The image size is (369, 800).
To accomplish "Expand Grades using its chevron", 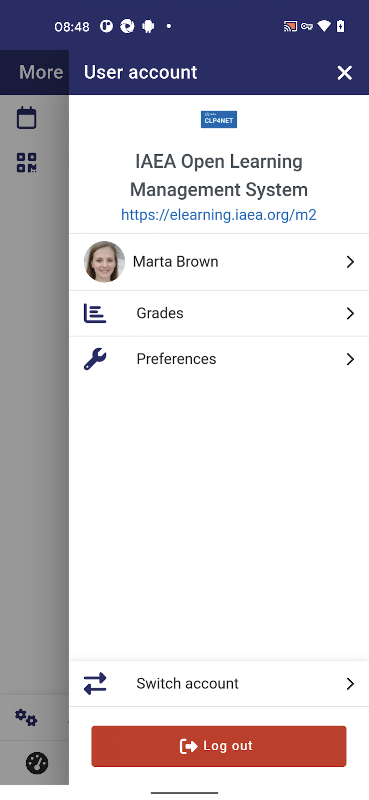I will point(350,313).
